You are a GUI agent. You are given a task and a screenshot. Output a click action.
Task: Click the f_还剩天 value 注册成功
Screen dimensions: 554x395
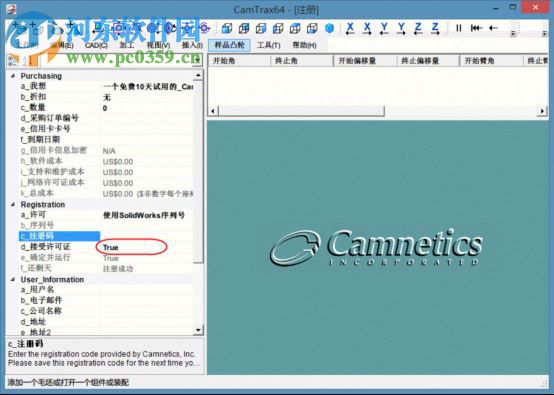(x=118, y=269)
